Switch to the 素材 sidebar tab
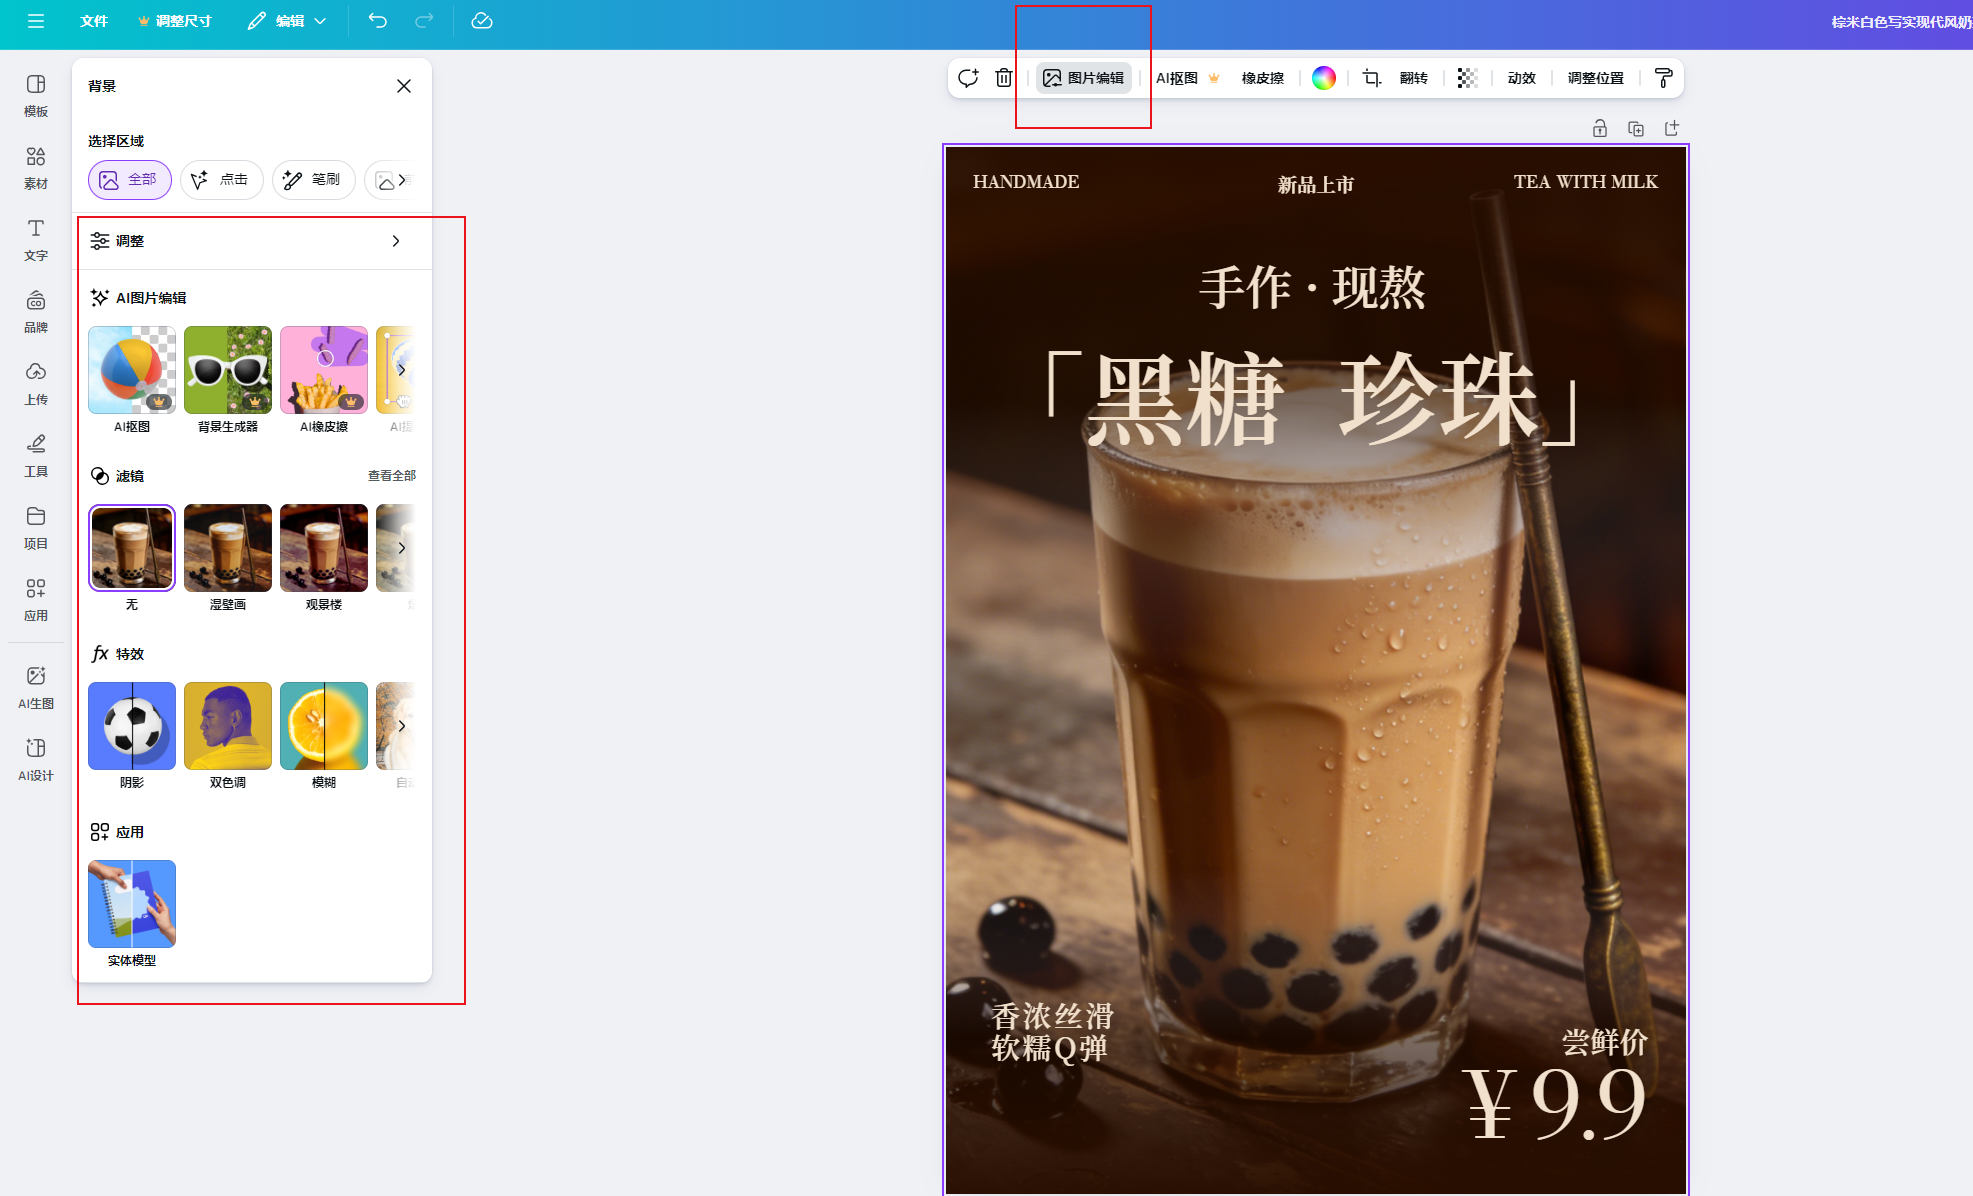1973x1196 pixels. (36, 167)
